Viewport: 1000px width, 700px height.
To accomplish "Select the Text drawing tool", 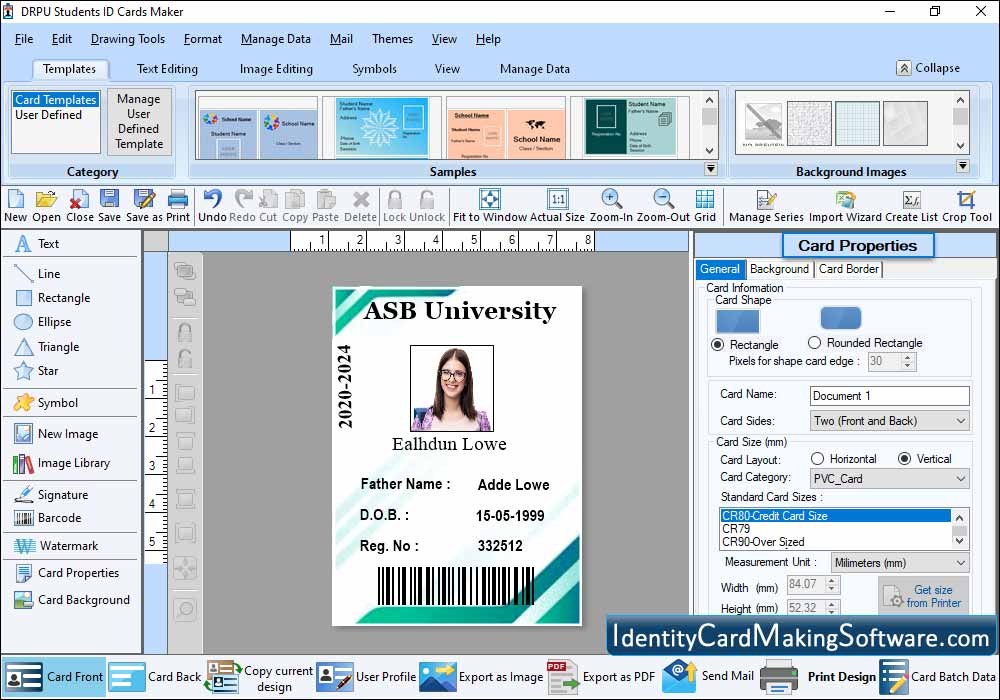I will pyautogui.click(x=37, y=244).
